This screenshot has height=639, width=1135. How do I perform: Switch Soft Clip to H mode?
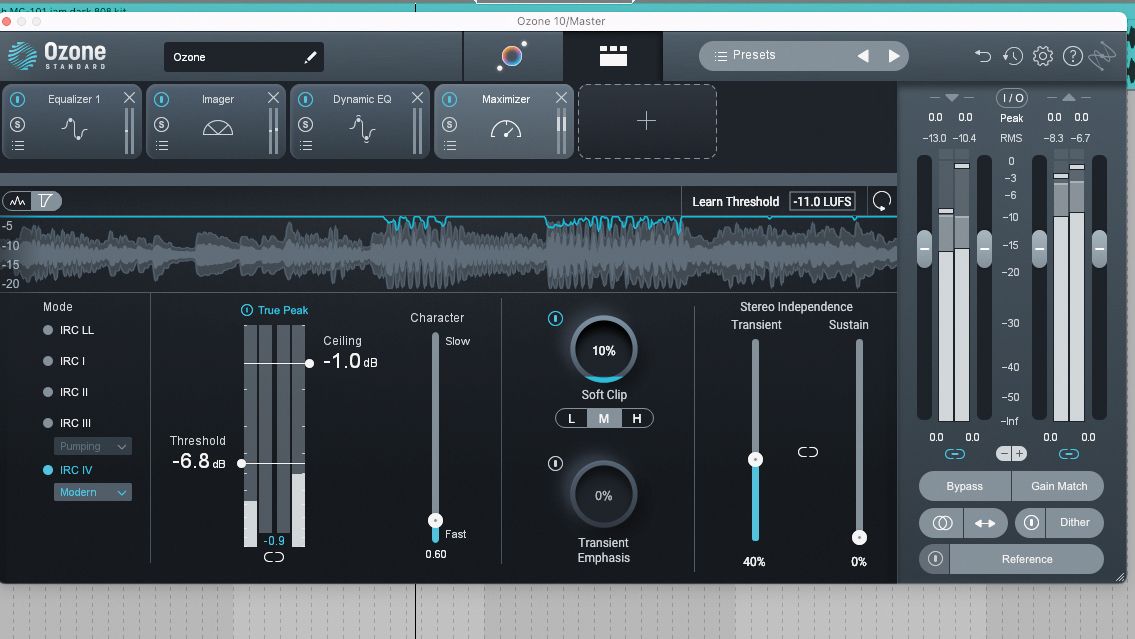click(x=637, y=418)
